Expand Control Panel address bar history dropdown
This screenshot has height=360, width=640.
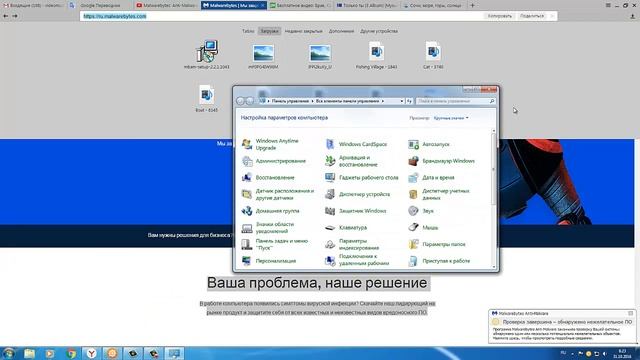tap(402, 101)
